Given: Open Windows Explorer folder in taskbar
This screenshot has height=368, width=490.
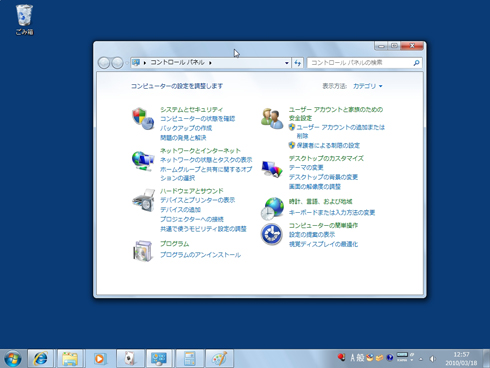Looking at the screenshot, I should pyautogui.click(x=70, y=359).
